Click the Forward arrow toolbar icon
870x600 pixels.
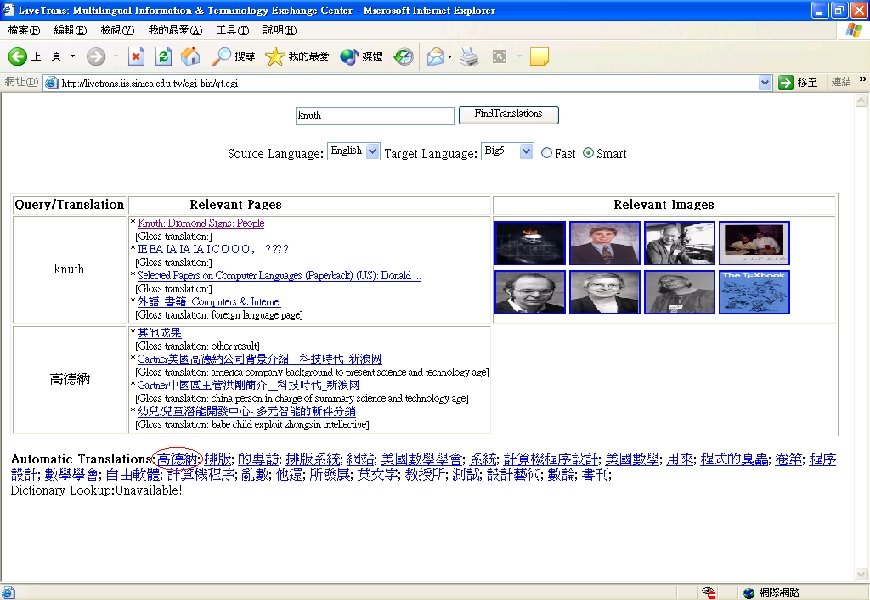pos(96,56)
